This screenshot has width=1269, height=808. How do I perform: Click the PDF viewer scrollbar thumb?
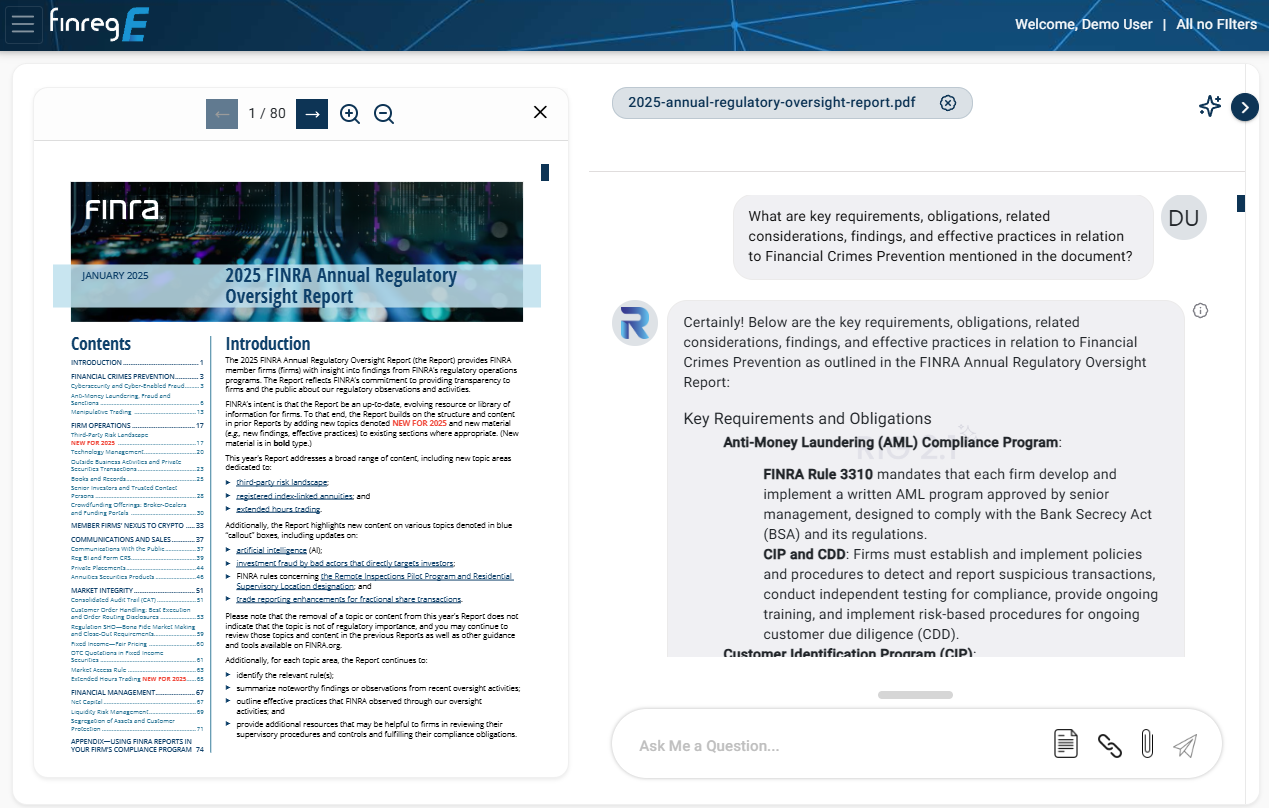point(545,173)
